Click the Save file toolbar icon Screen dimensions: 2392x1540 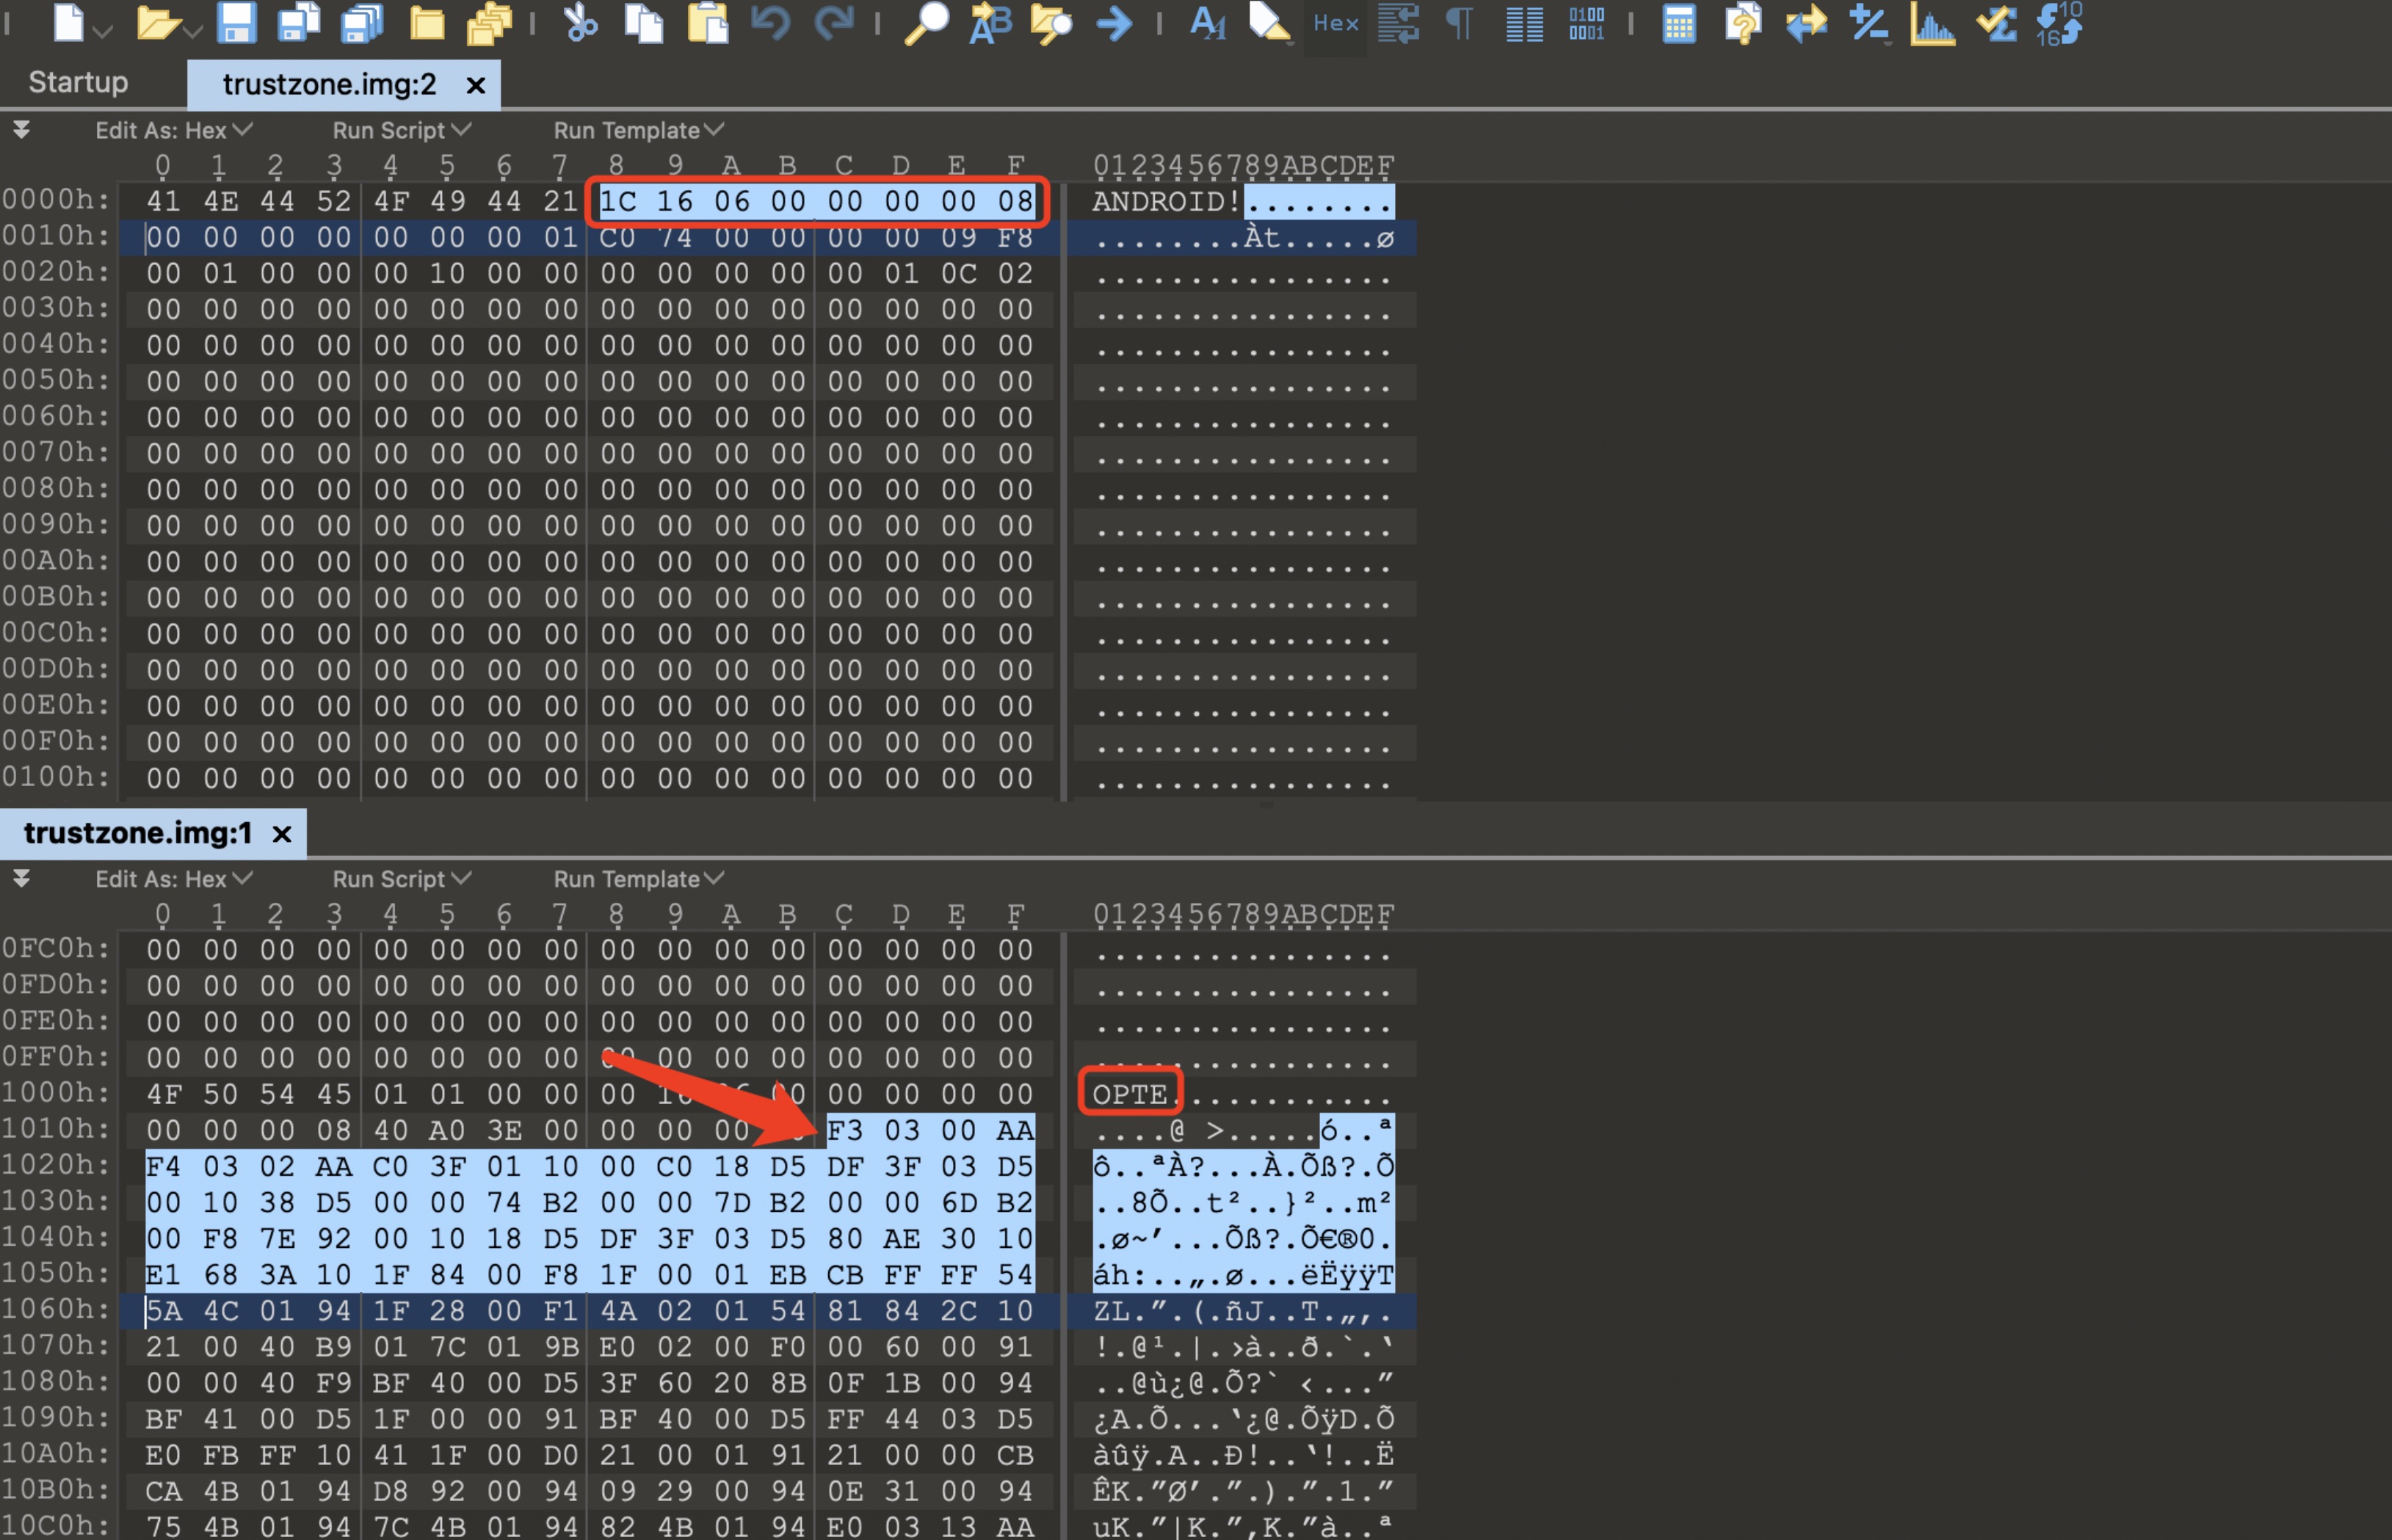pyautogui.click(x=236, y=22)
